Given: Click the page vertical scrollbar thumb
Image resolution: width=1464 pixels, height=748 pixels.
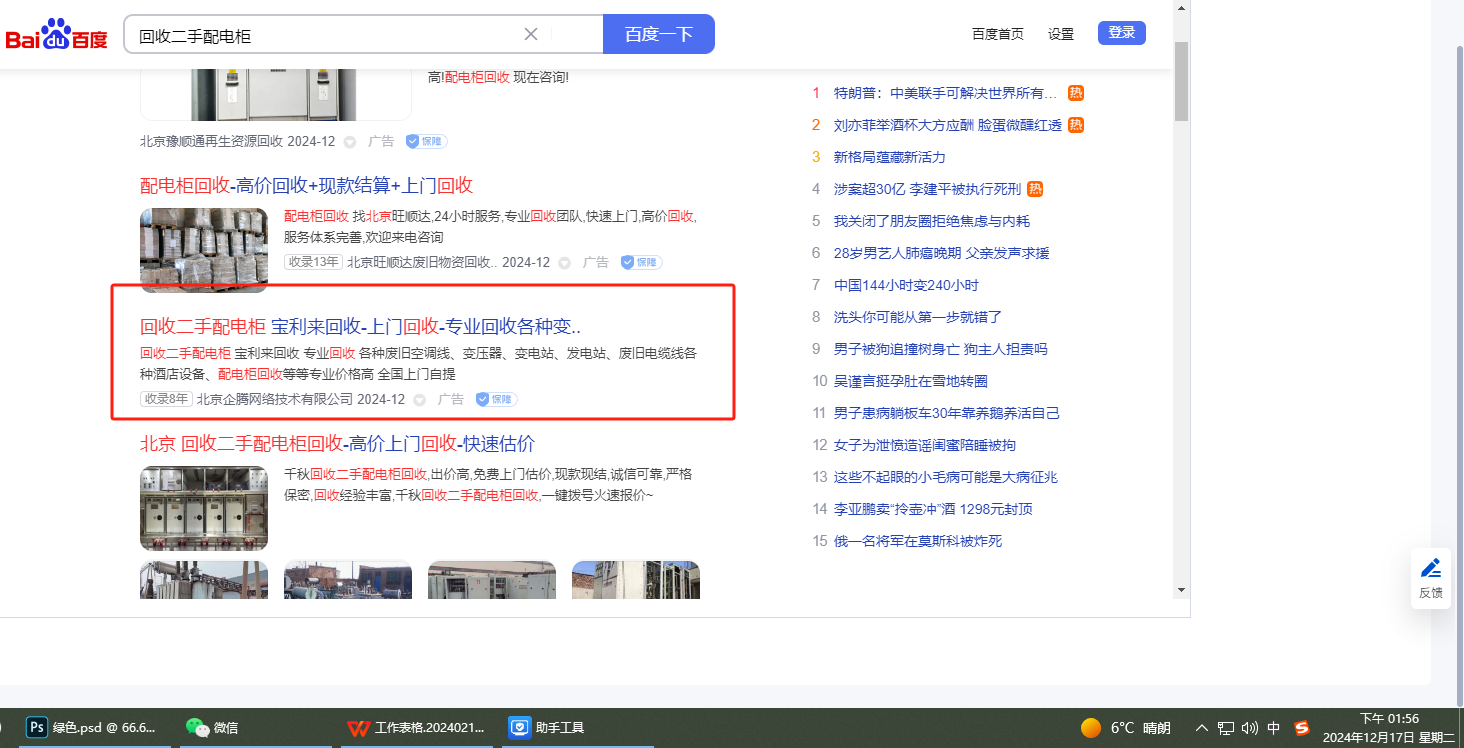Looking at the screenshot, I should pyautogui.click(x=1181, y=80).
